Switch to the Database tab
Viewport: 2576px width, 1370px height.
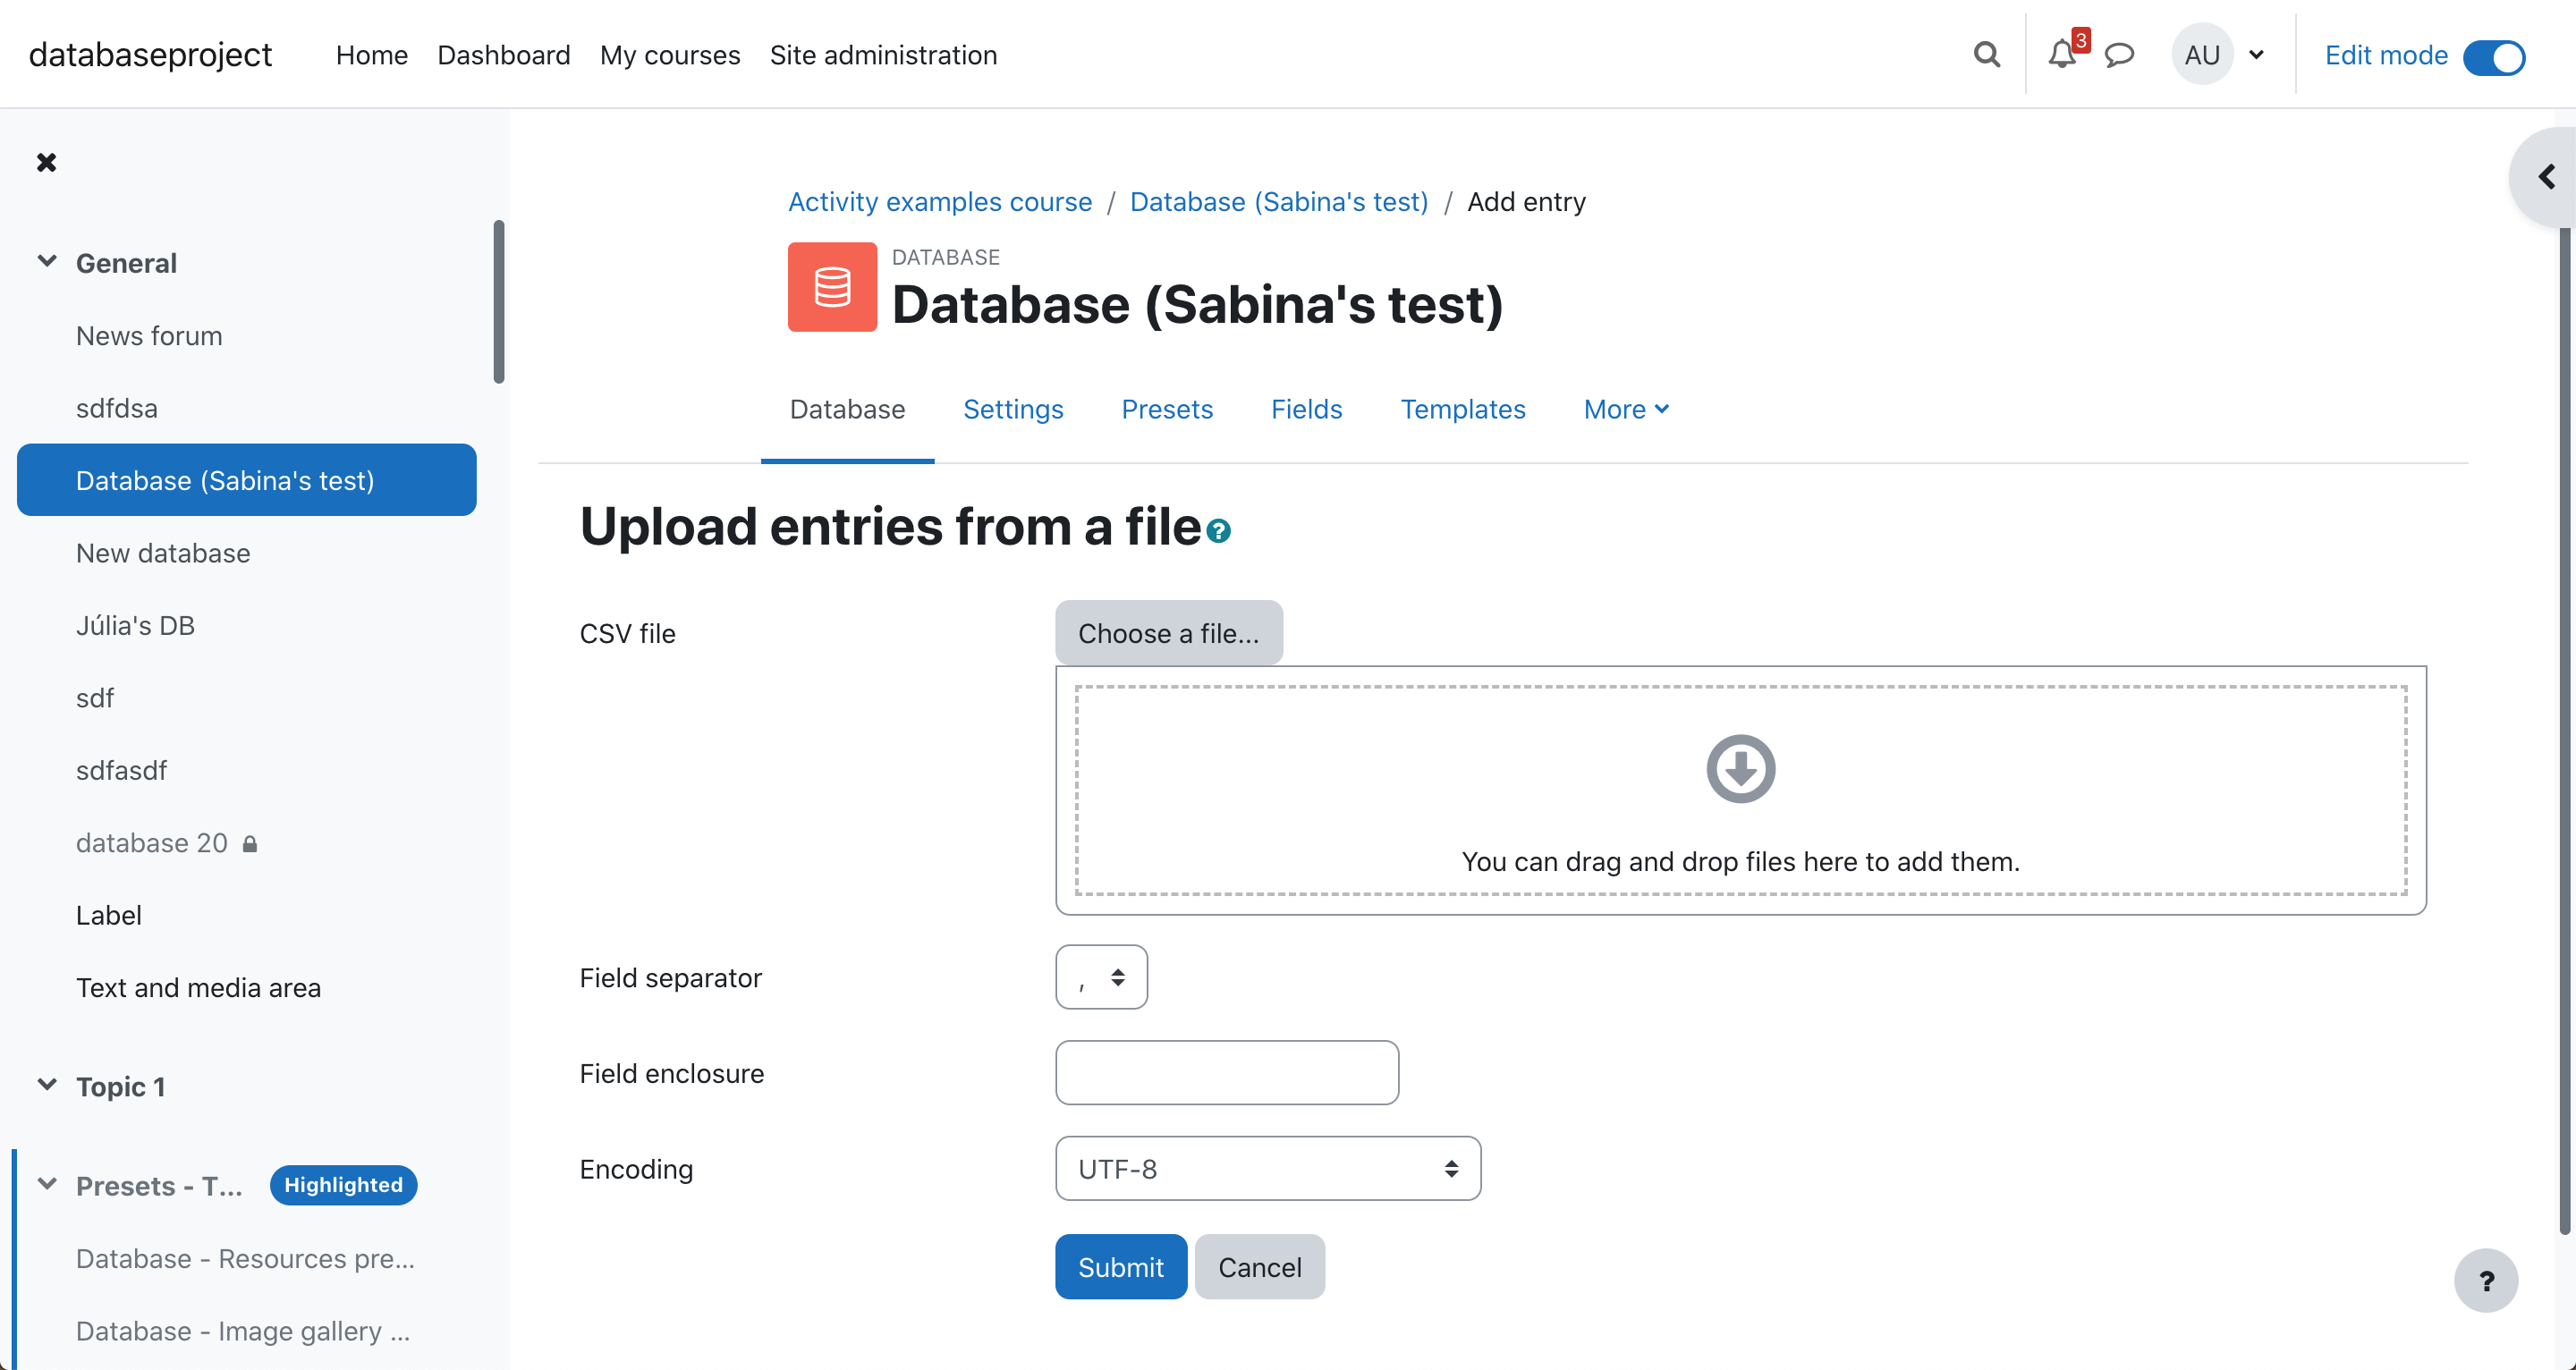coord(847,409)
